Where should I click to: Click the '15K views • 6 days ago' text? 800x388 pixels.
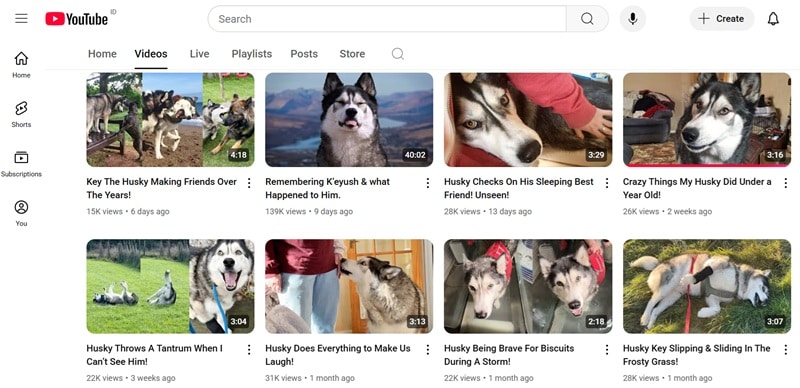click(x=128, y=211)
